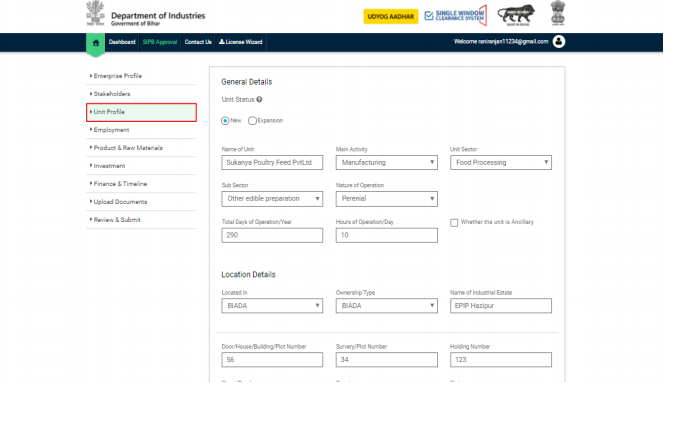Go to the License Wizard menu
This screenshot has width=674, height=432.
click(241, 42)
